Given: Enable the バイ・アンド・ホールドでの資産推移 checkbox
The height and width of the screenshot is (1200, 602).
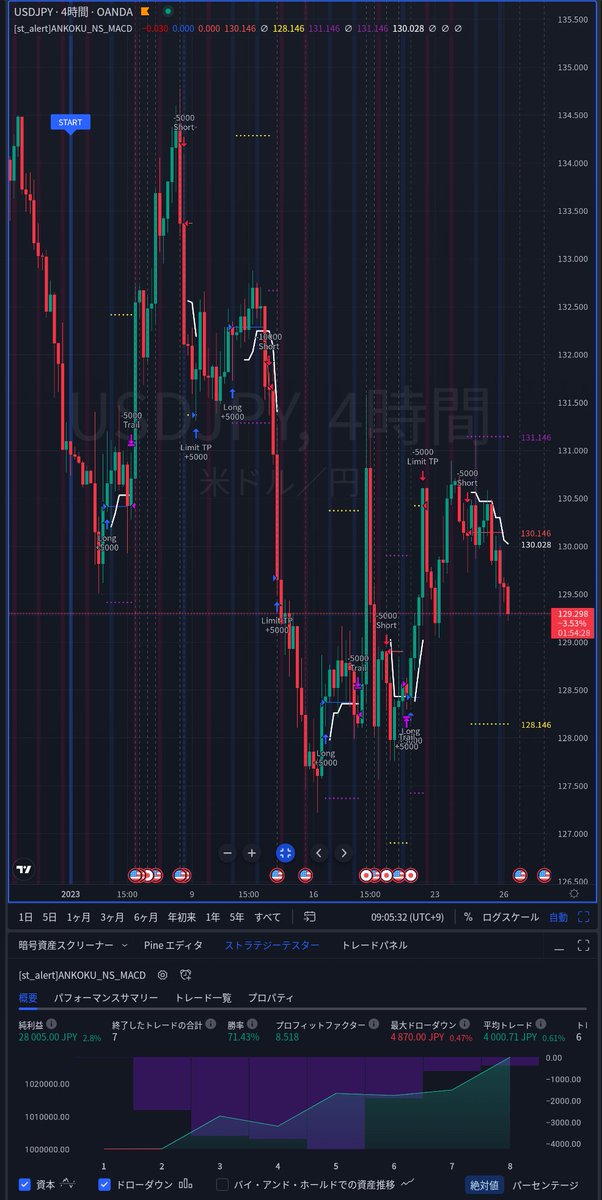Looking at the screenshot, I should [223, 1184].
